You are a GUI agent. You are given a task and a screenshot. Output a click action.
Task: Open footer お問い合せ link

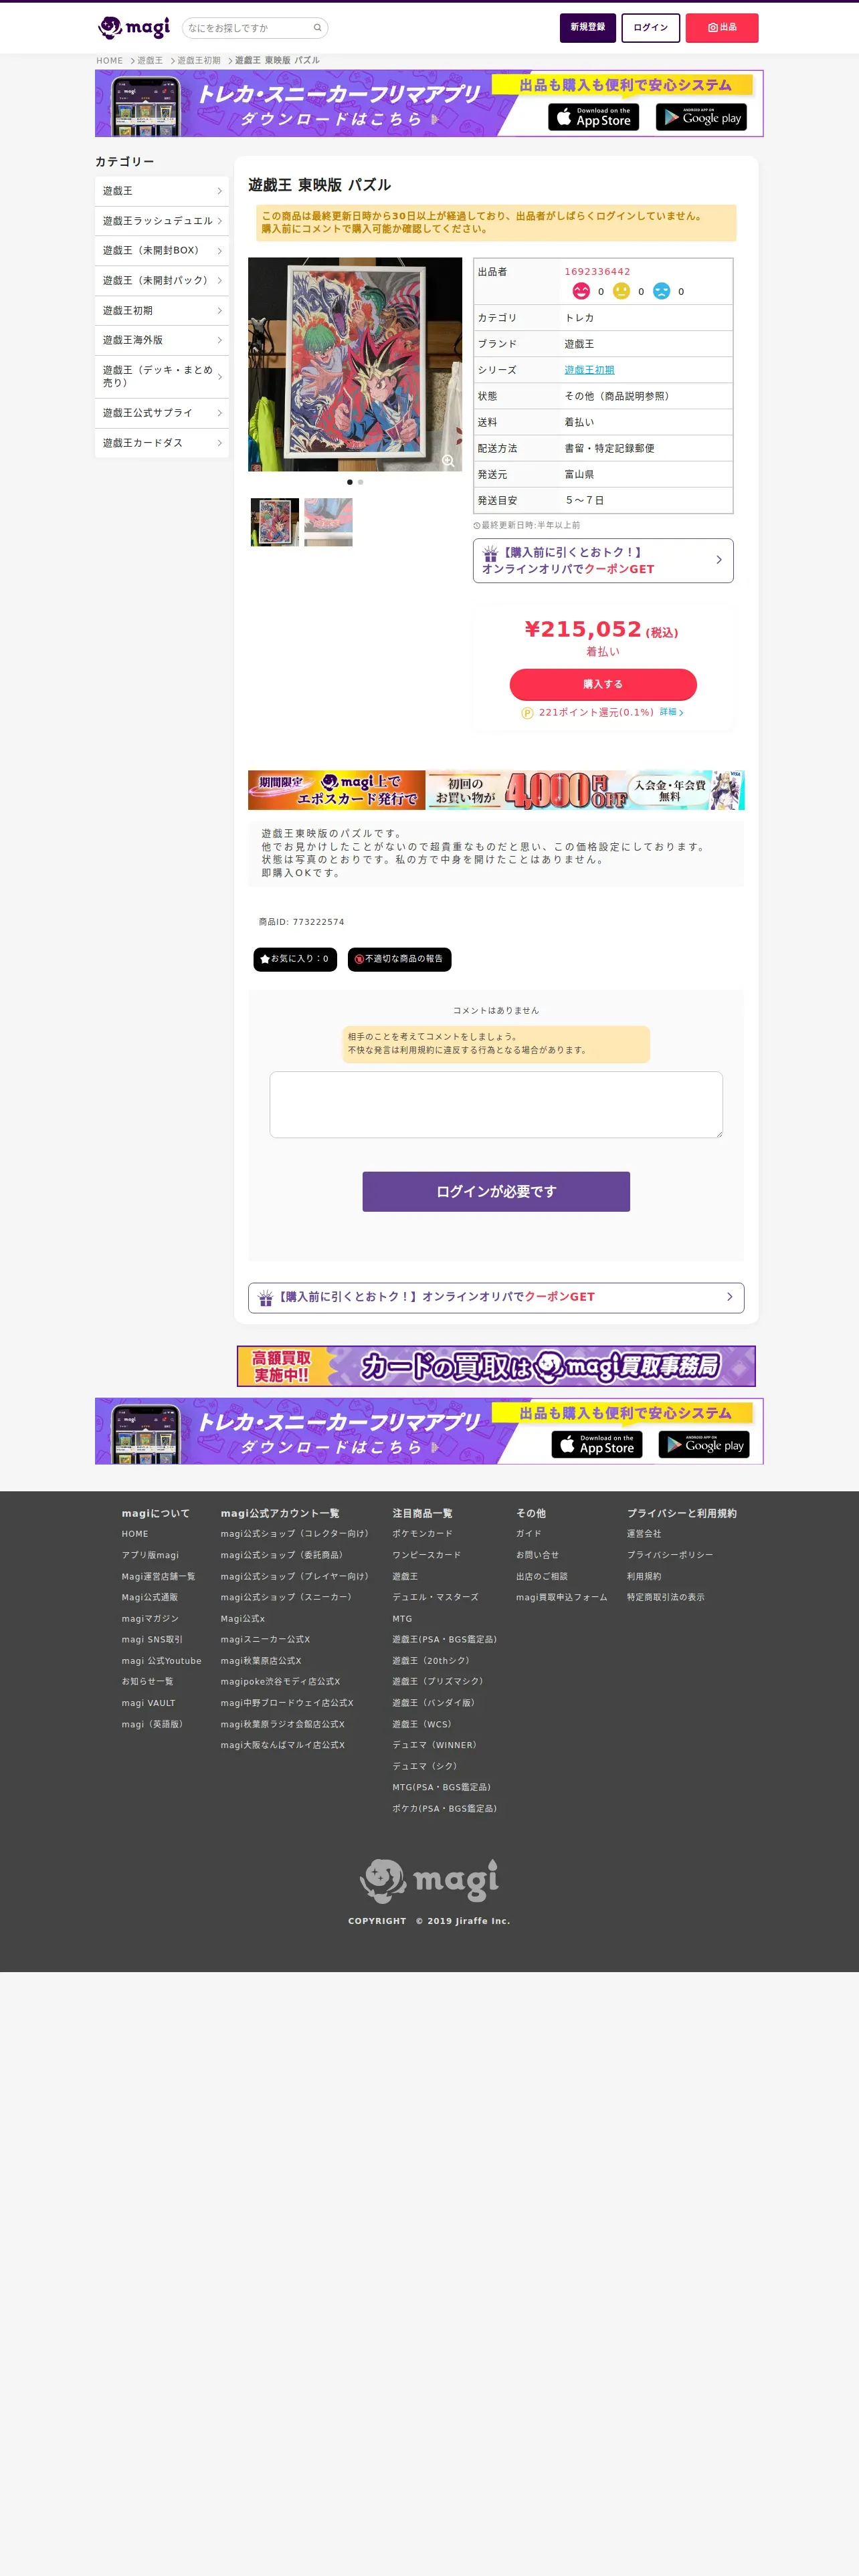point(537,1555)
